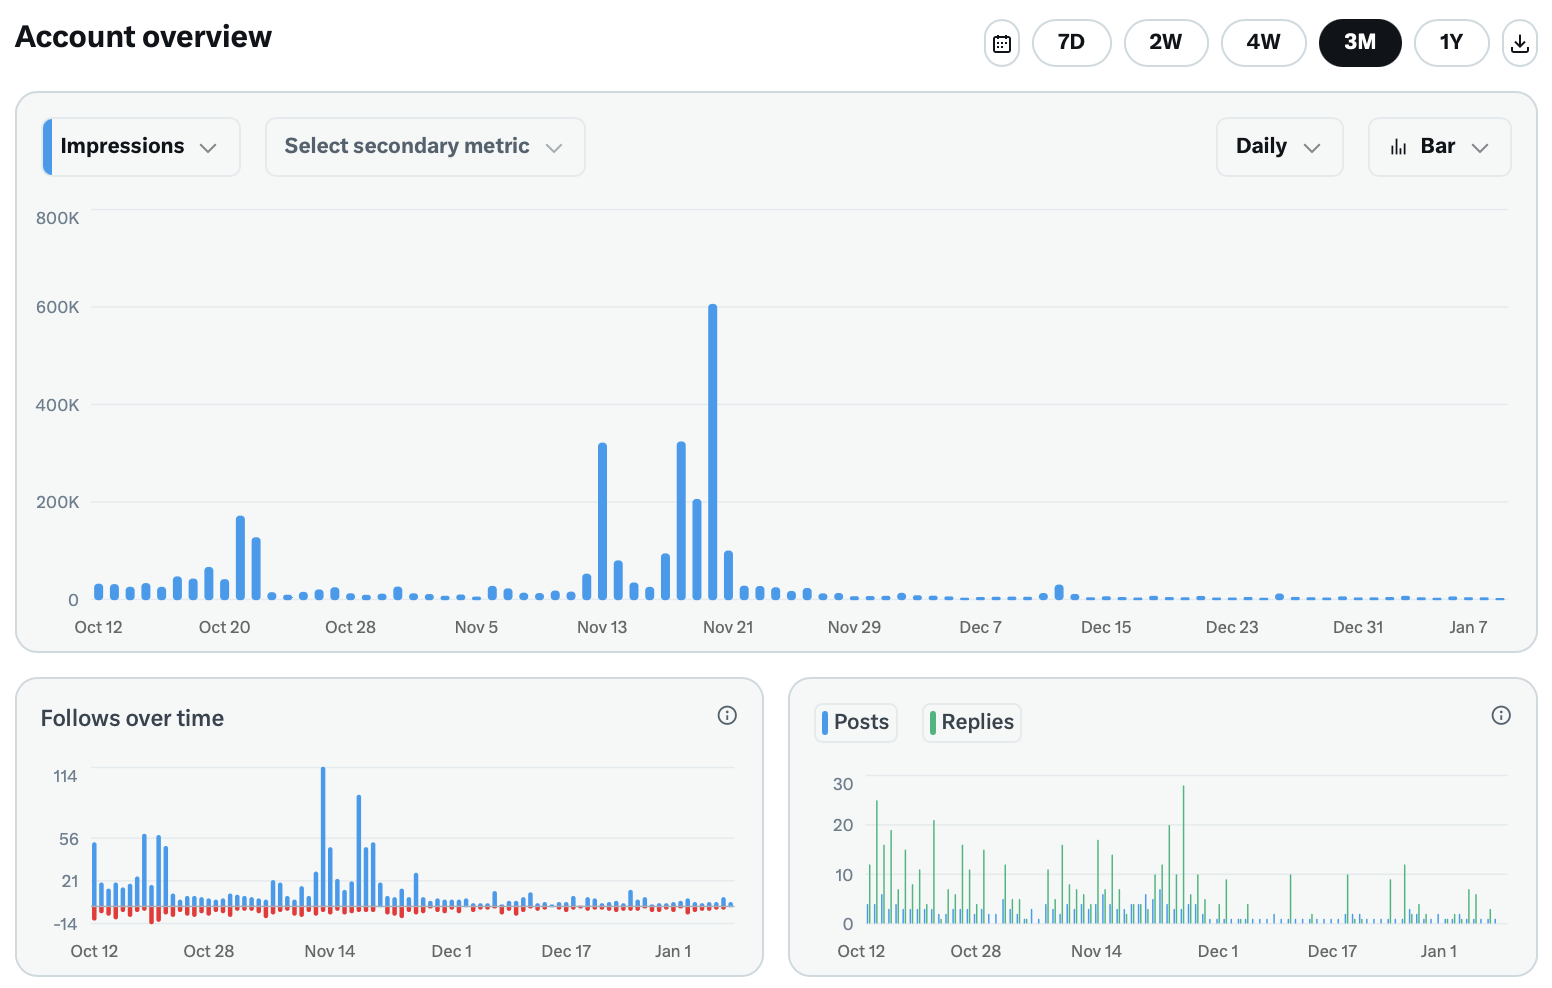
Task: Toggle the Replies series visibility
Action: click(971, 722)
